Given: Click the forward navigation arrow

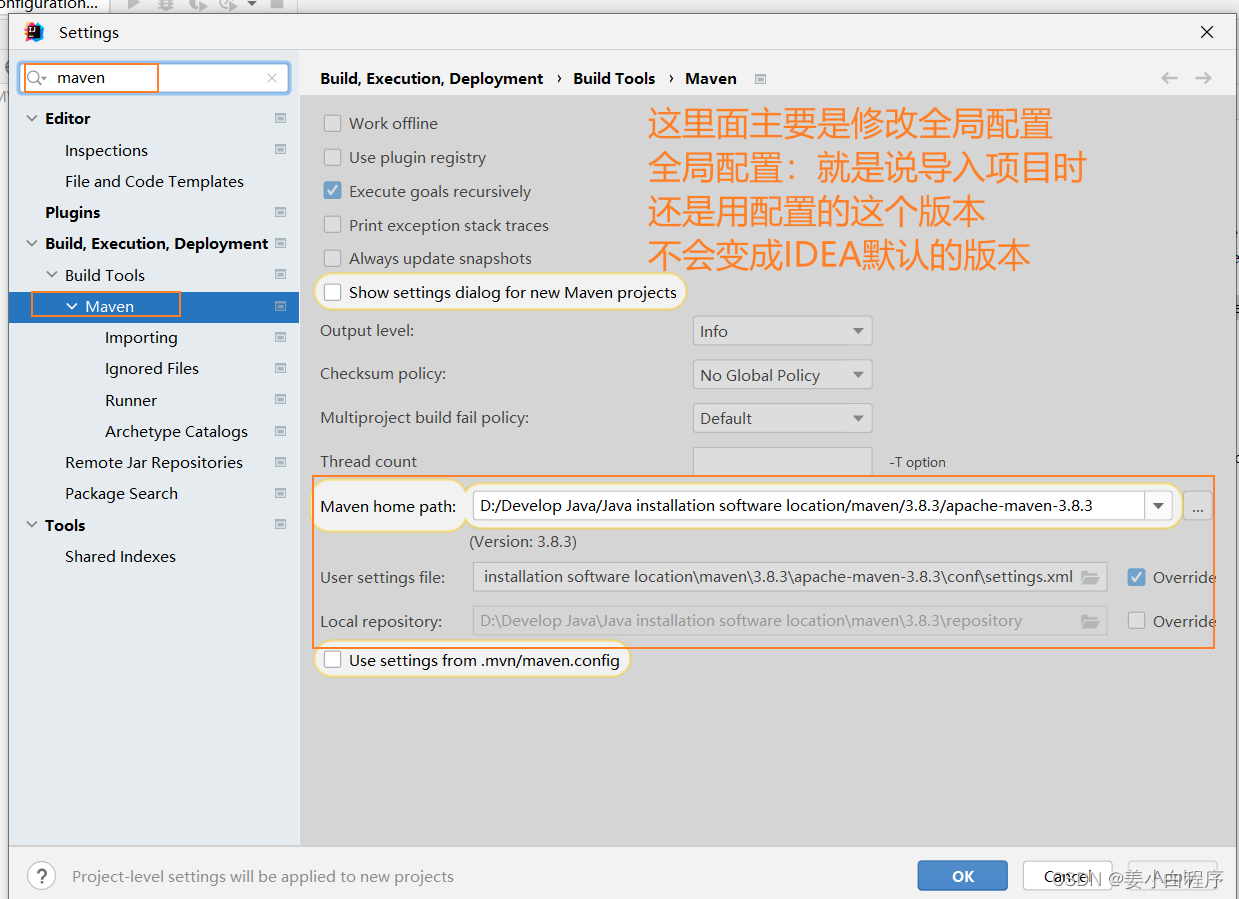Looking at the screenshot, I should pyautogui.click(x=1203, y=78).
